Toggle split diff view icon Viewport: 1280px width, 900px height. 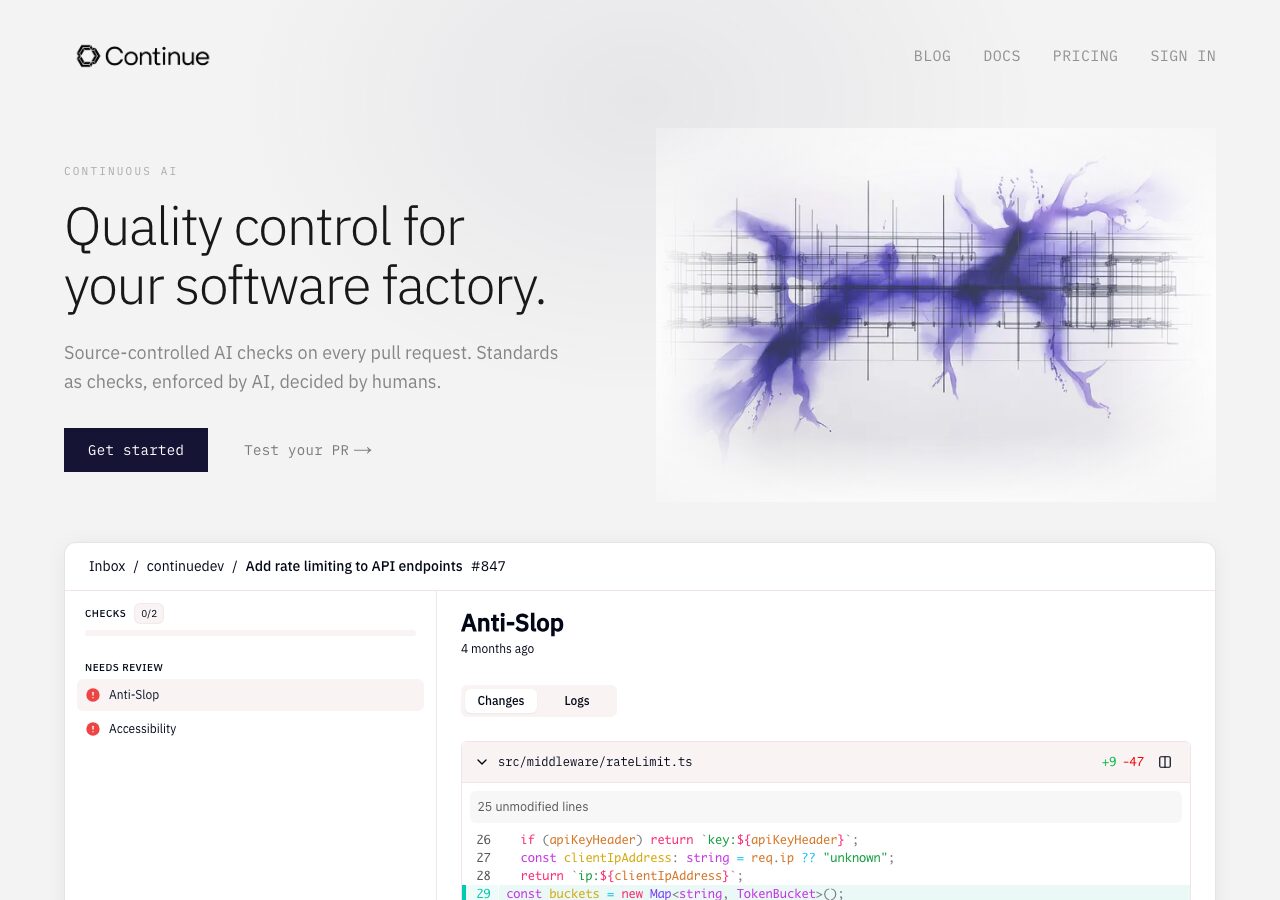[x=1165, y=762]
